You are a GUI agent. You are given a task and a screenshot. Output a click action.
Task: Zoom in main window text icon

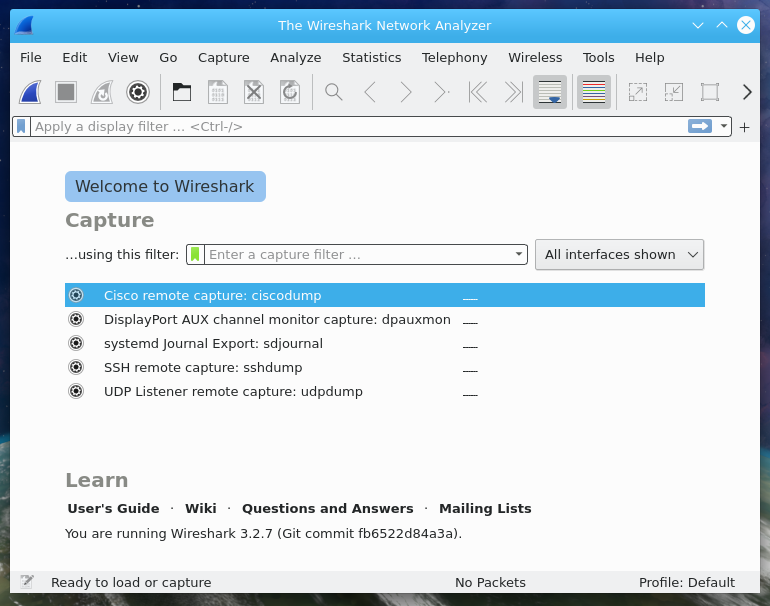pyautogui.click(x=638, y=92)
